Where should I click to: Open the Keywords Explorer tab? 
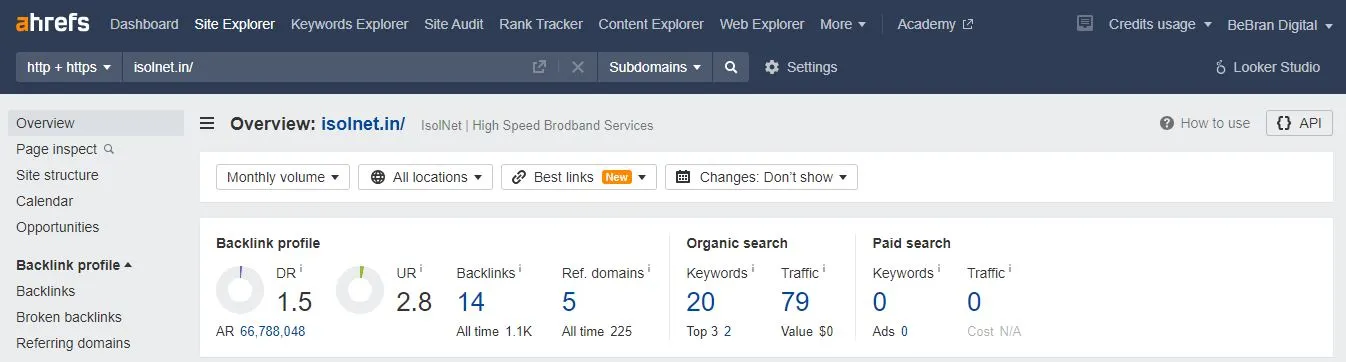click(x=349, y=24)
